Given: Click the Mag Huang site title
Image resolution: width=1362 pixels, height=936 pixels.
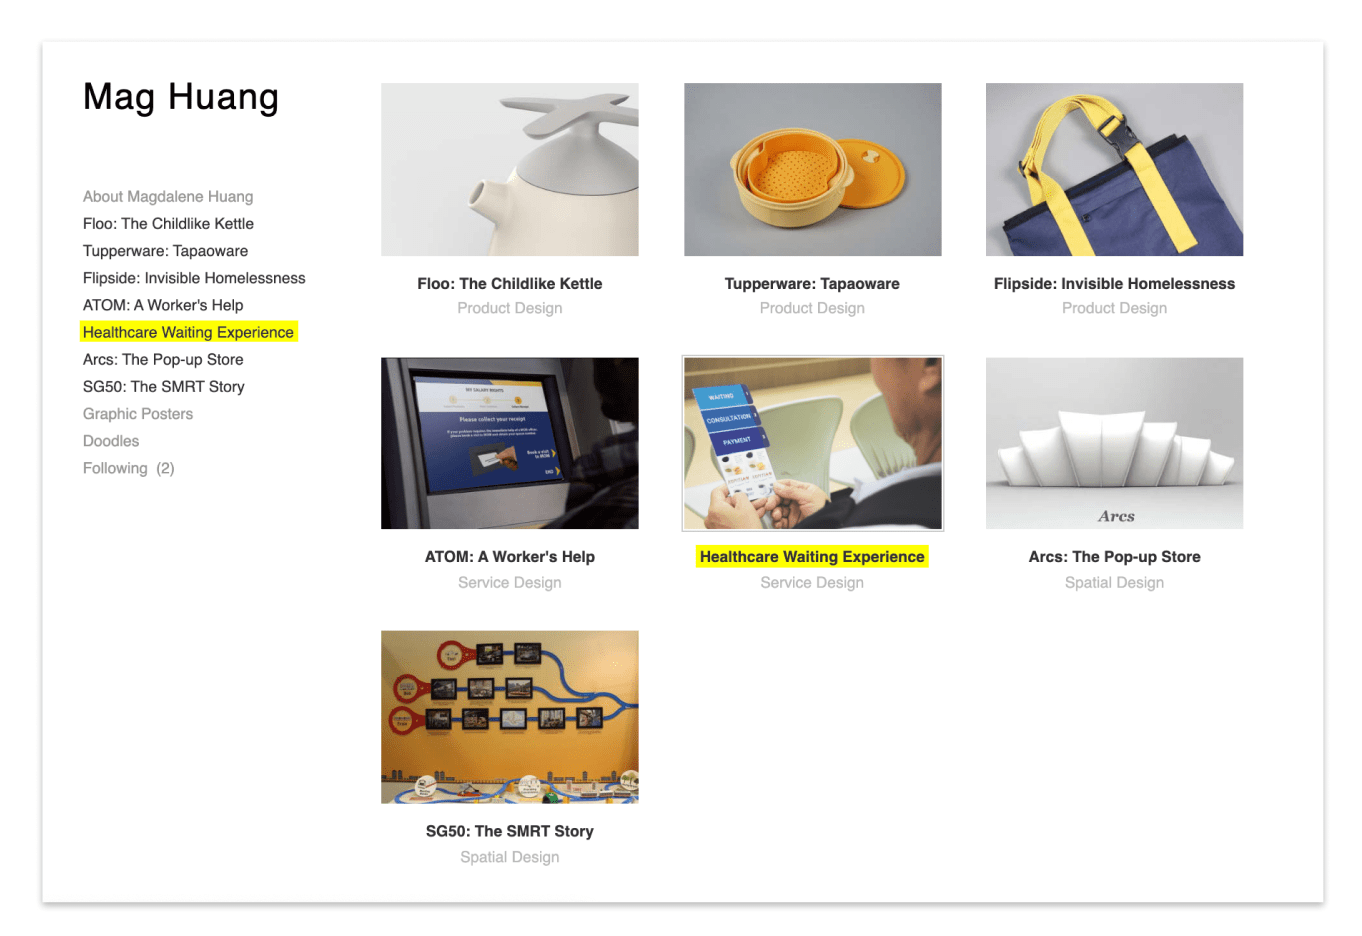Looking at the screenshot, I should coord(181,97).
